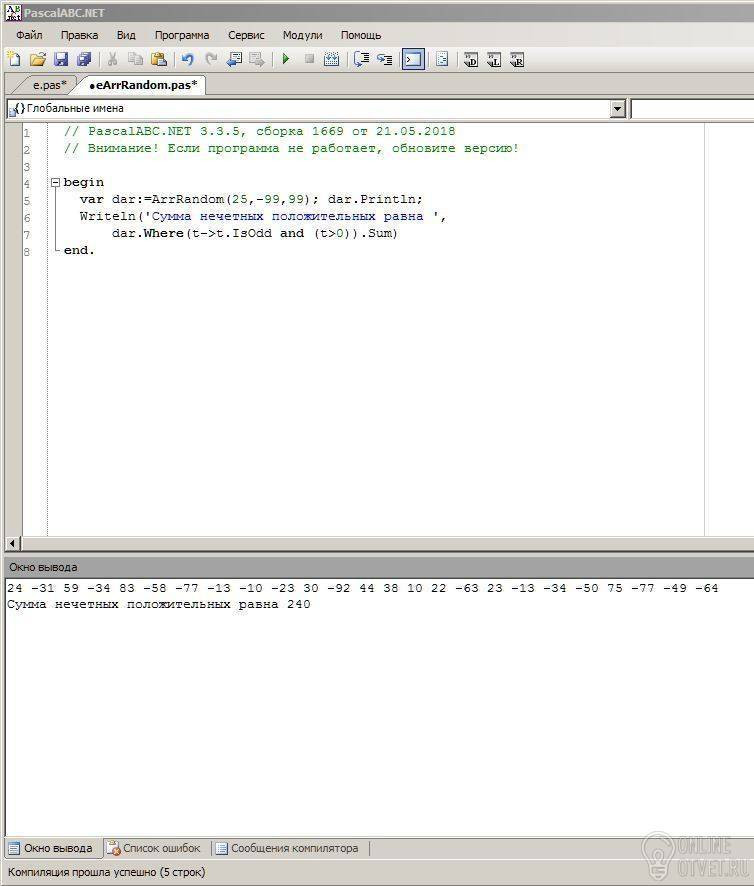
Task: Toggle the output window toolbar button
Action: [413, 59]
